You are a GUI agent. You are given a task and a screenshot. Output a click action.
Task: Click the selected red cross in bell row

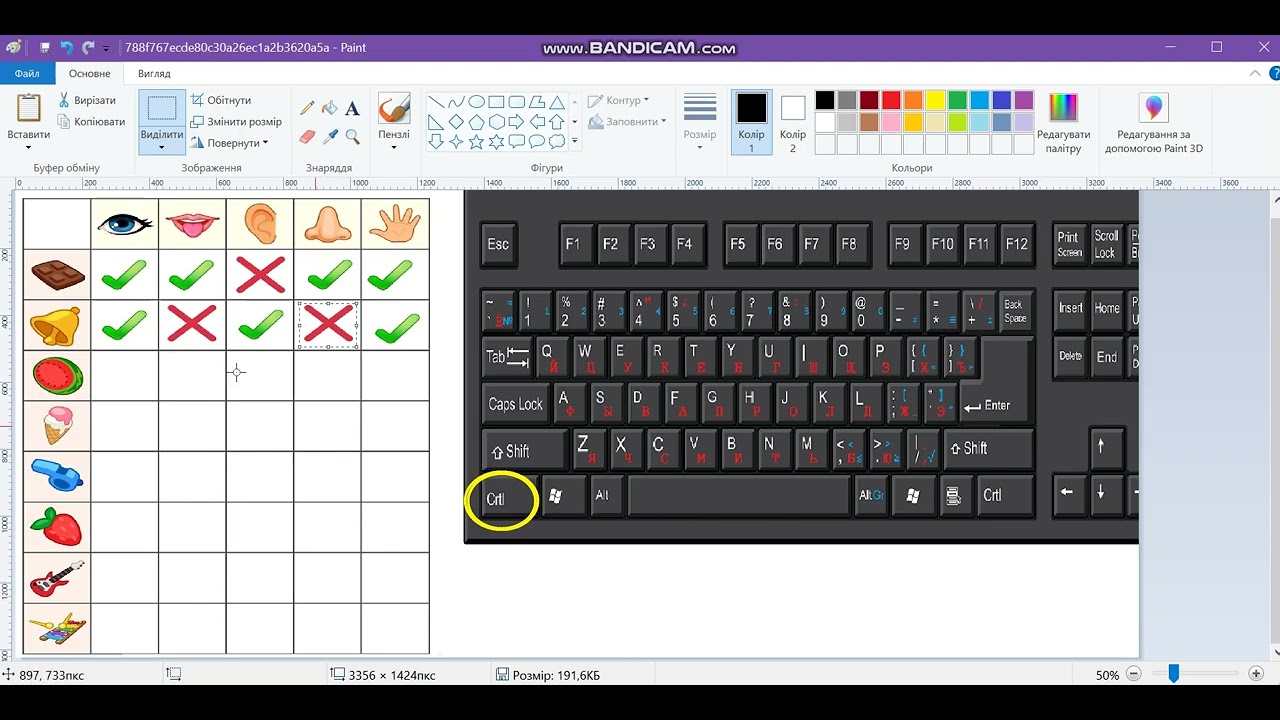(x=328, y=324)
